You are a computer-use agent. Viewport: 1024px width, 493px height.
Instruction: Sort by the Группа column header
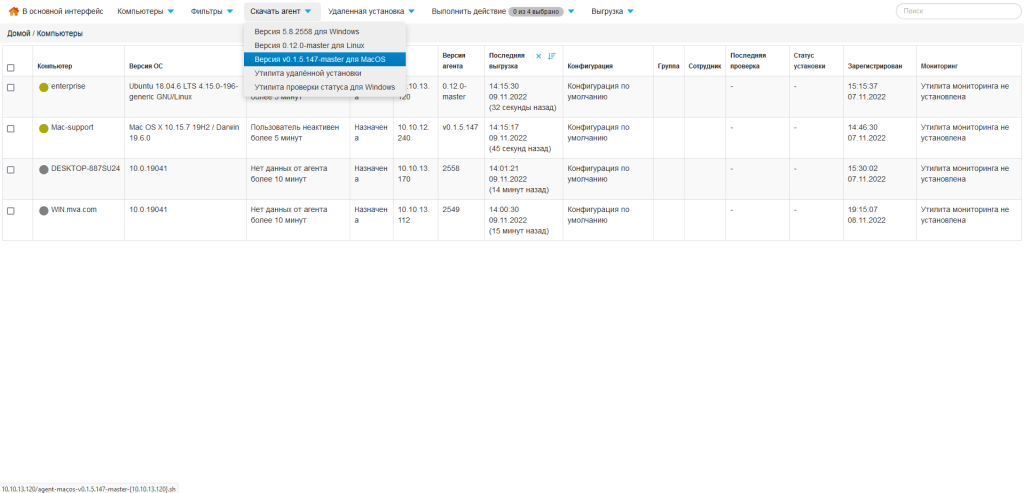[669, 67]
